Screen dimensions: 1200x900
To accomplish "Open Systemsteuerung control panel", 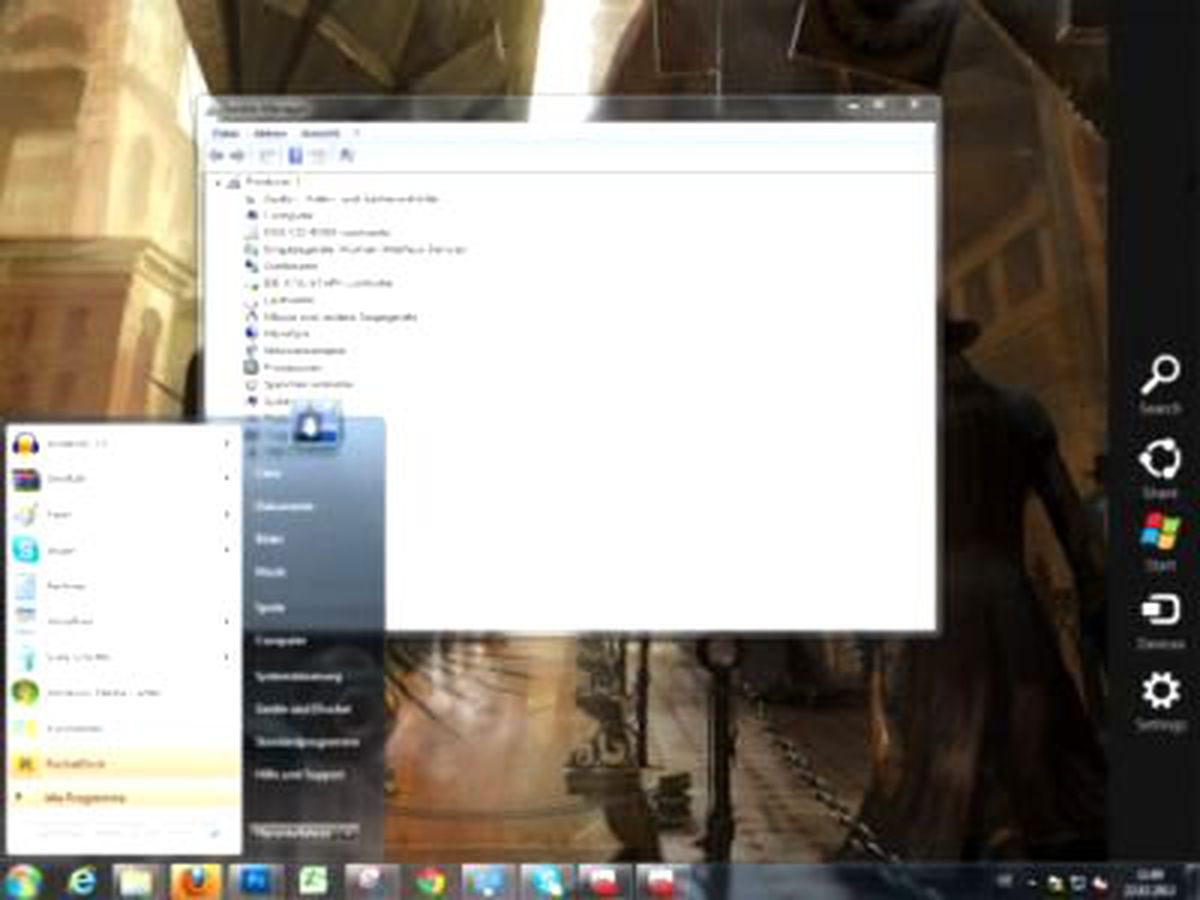I will click(x=298, y=677).
